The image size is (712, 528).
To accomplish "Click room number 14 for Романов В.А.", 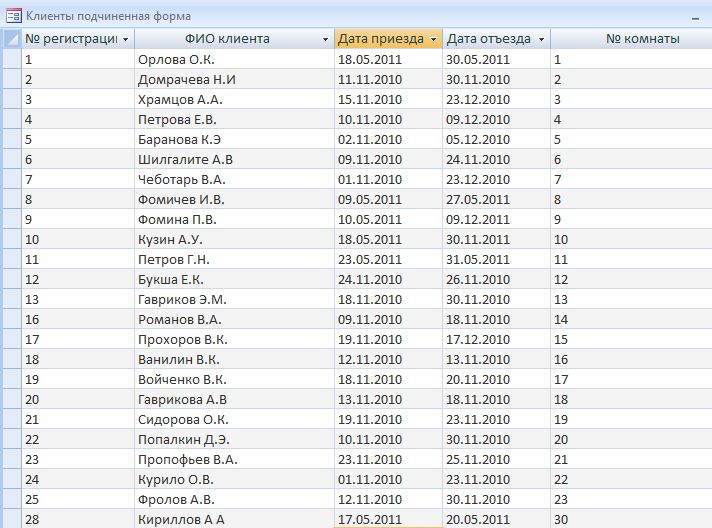I will click(x=632, y=319).
